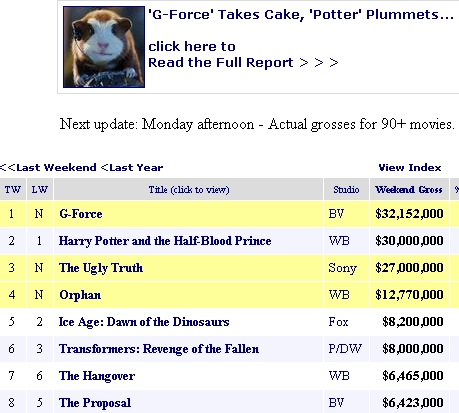Image resolution: width=459 pixels, height=413 pixels.
Task: Open the View Index link
Action: 410,167
